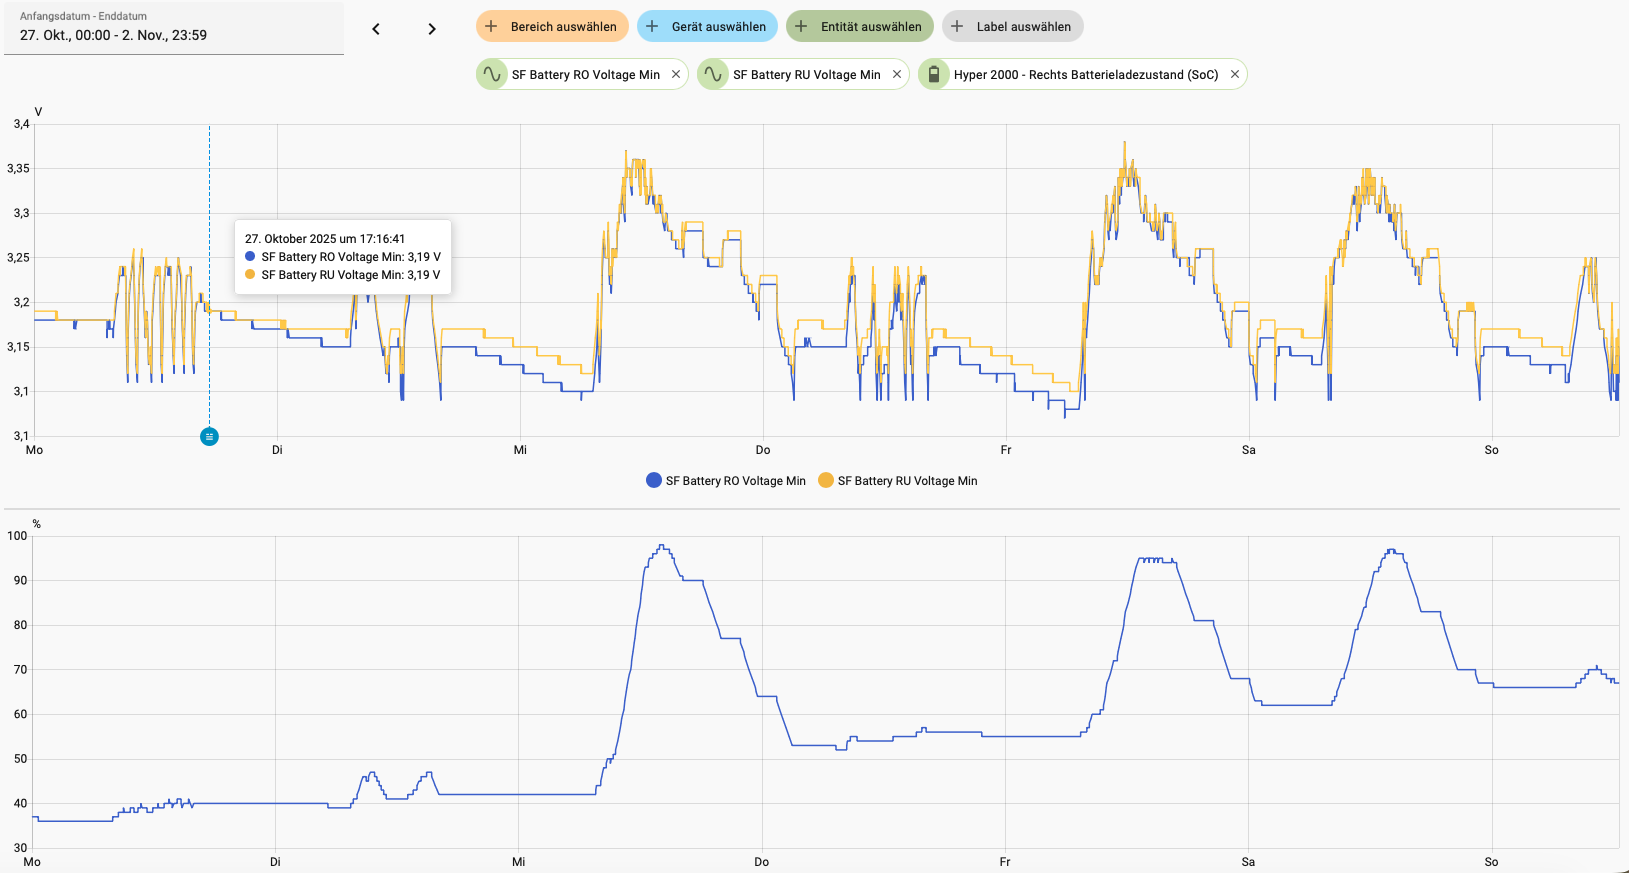Image resolution: width=1629 pixels, height=873 pixels.
Task: Toggle SF Battery RO Voltage Min legend series
Action: (x=726, y=481)
